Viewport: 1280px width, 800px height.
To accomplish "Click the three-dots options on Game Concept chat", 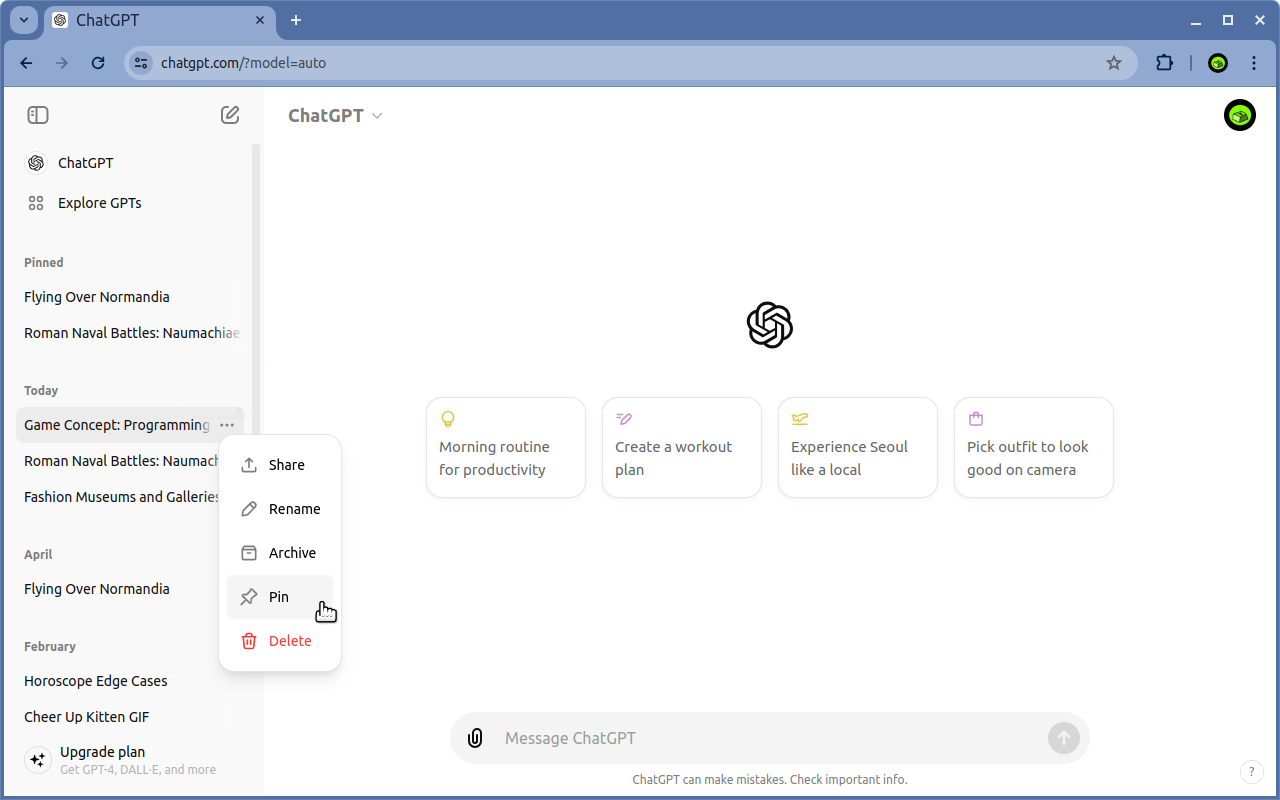I will pyautogui.click(x=227, y=425).
